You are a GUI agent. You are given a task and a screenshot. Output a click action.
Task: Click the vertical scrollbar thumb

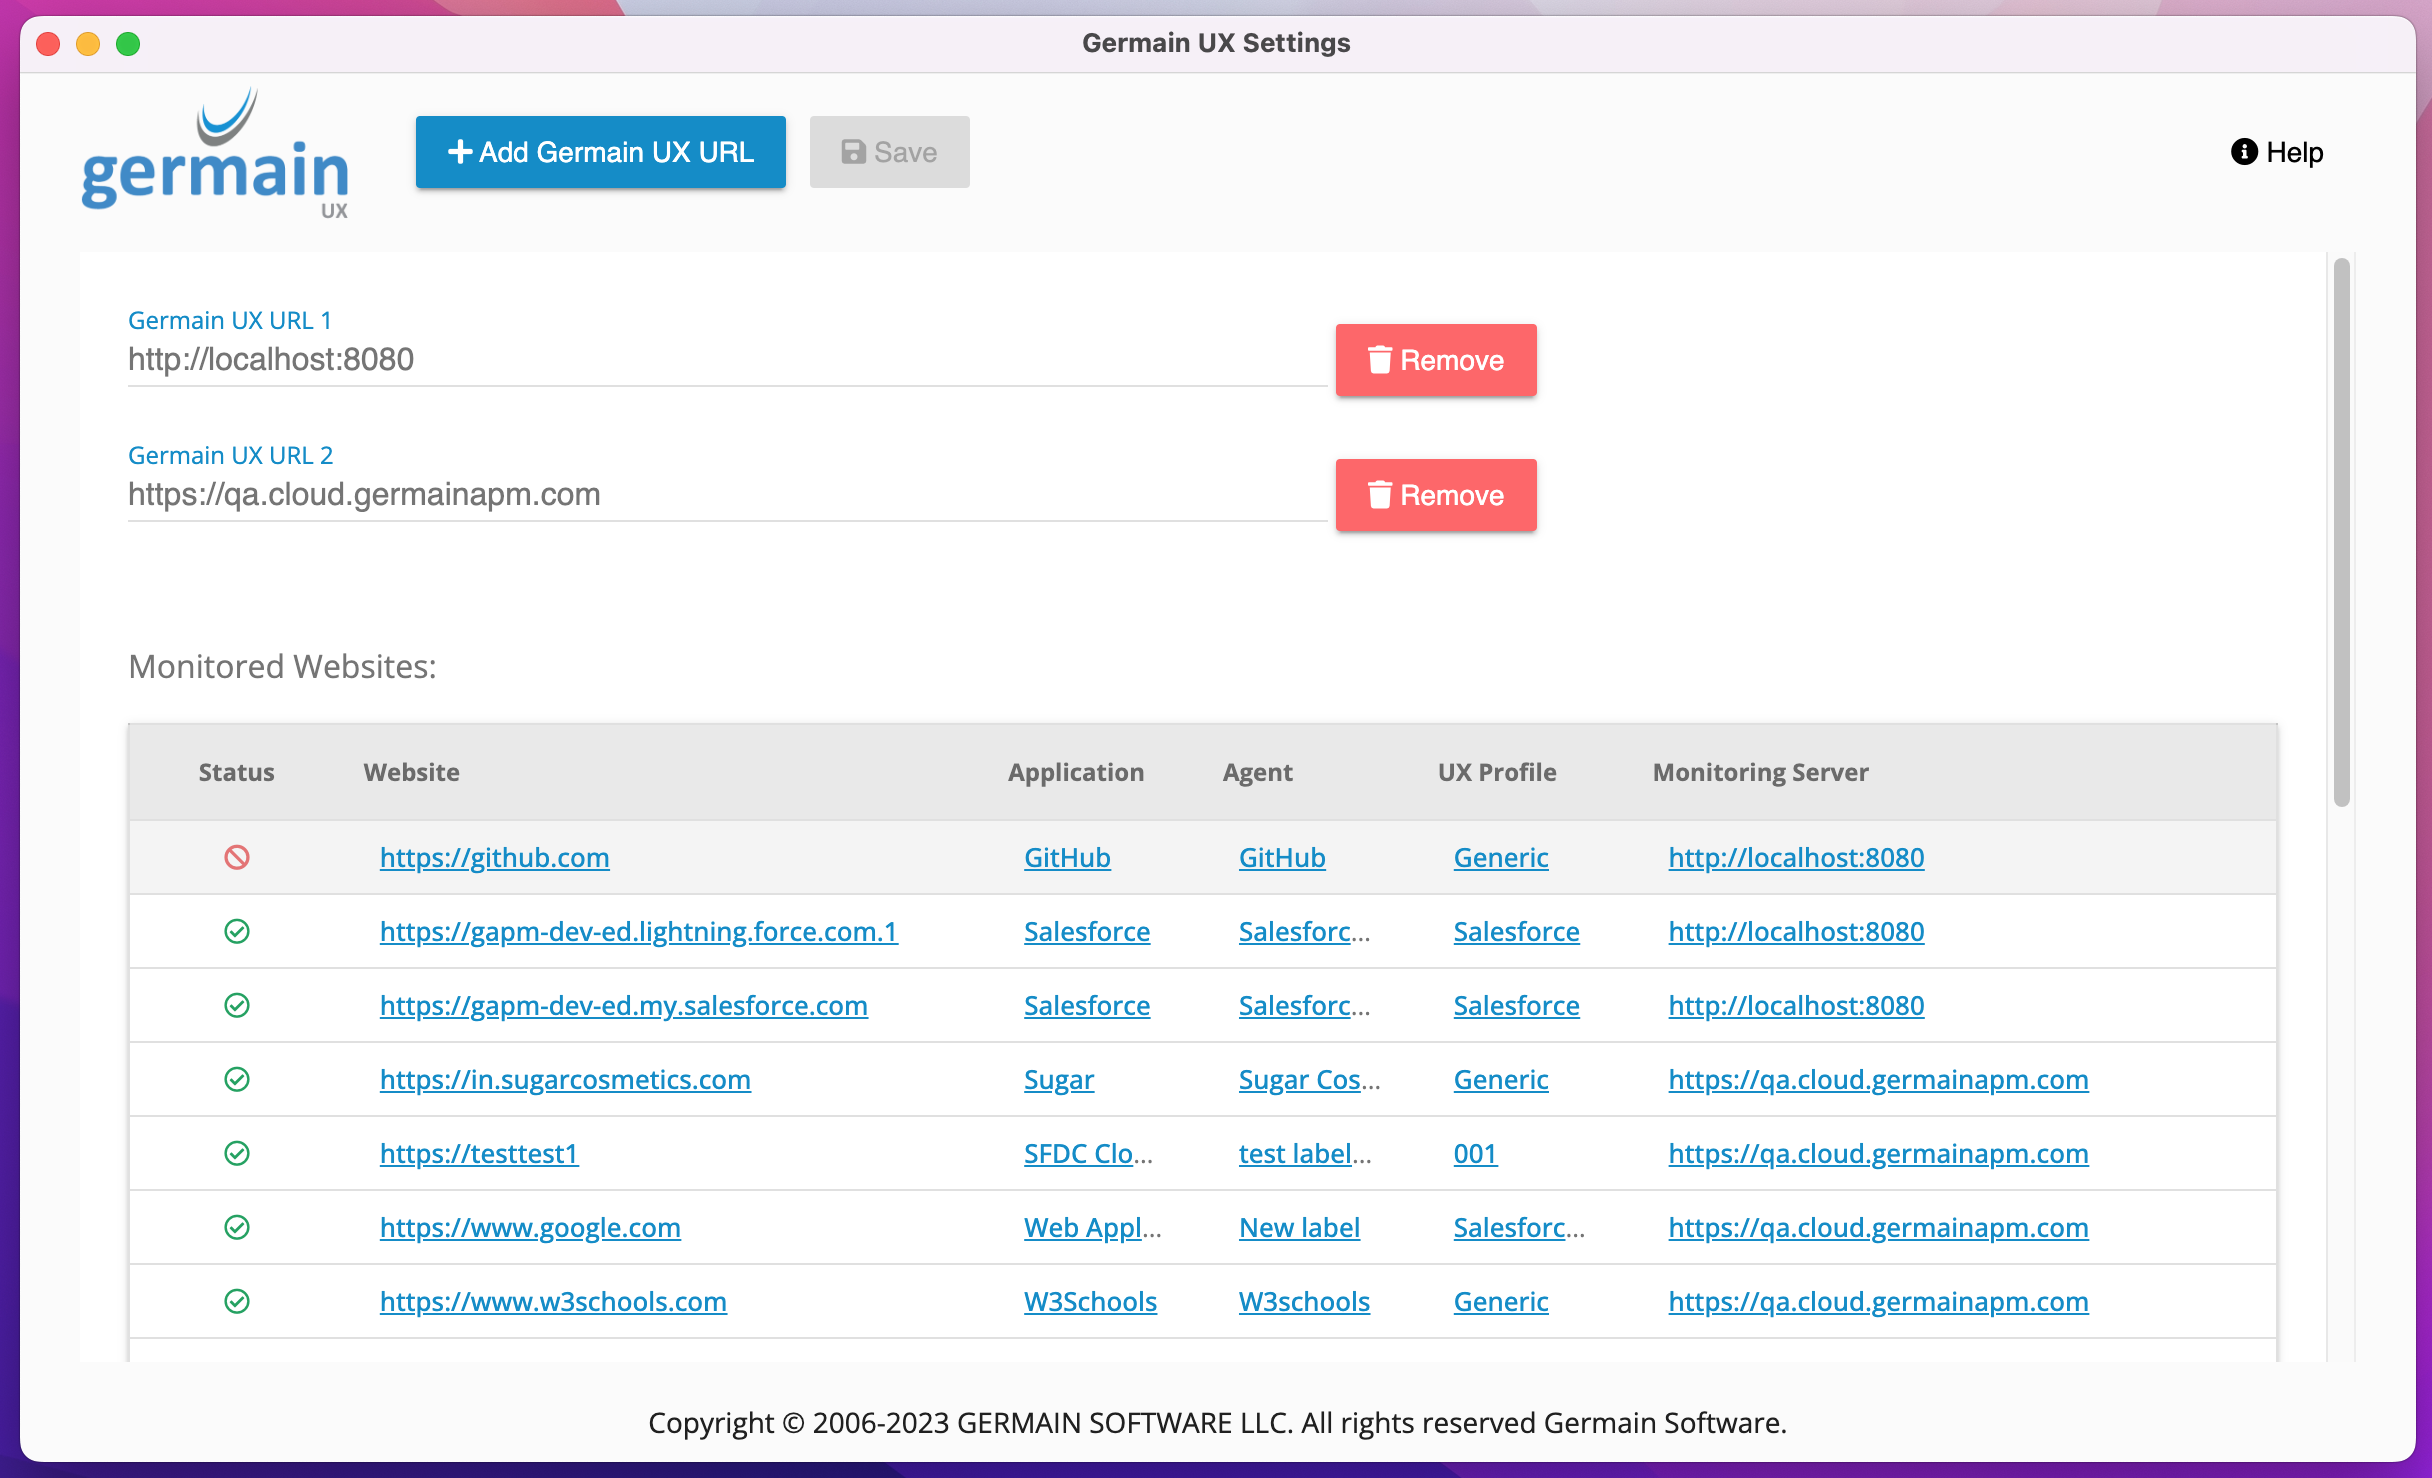(2341, 530)
